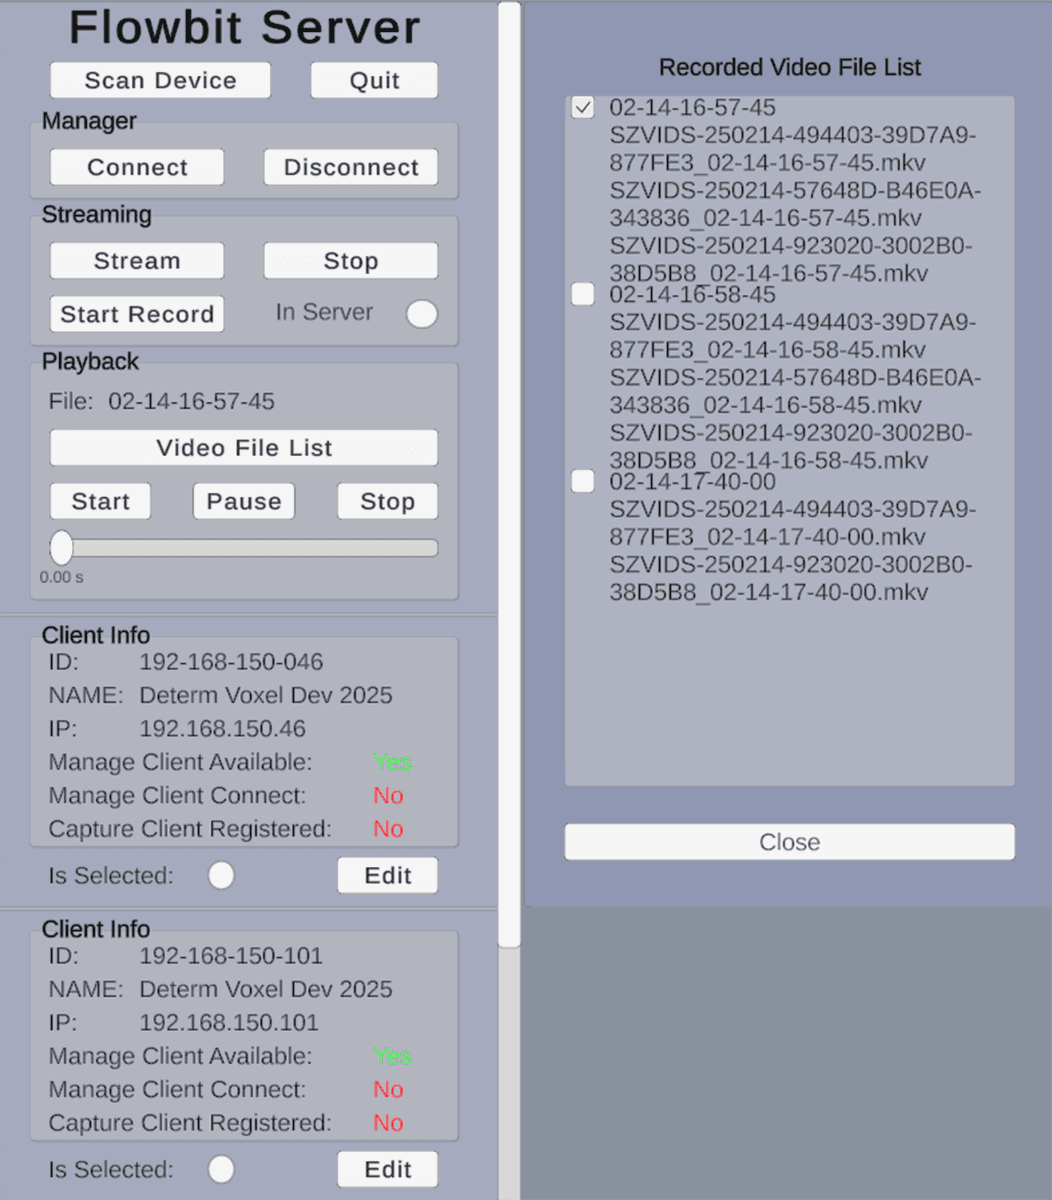Open the Video File List
This screenshot has height=1200, width=1052.
tap(244, 448)
